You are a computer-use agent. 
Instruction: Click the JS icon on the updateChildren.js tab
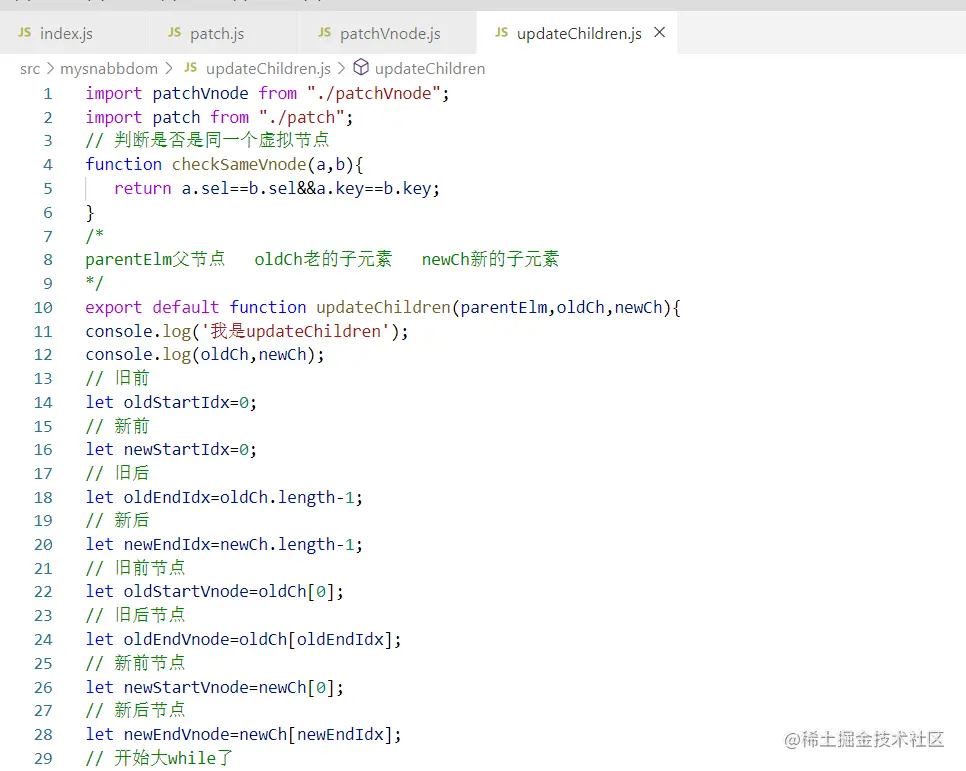pos(500,33)
